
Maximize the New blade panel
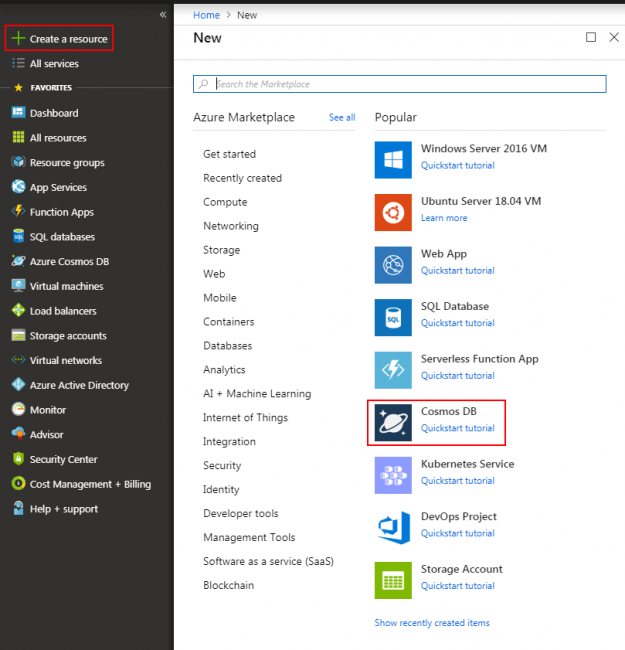click(x=590, y=37)
